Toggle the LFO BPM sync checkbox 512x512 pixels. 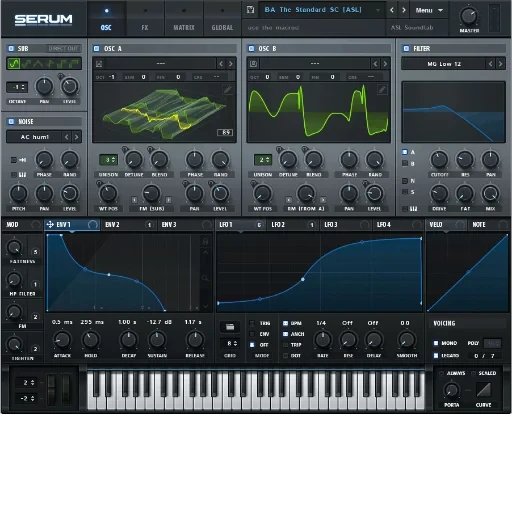coord(285,323)
